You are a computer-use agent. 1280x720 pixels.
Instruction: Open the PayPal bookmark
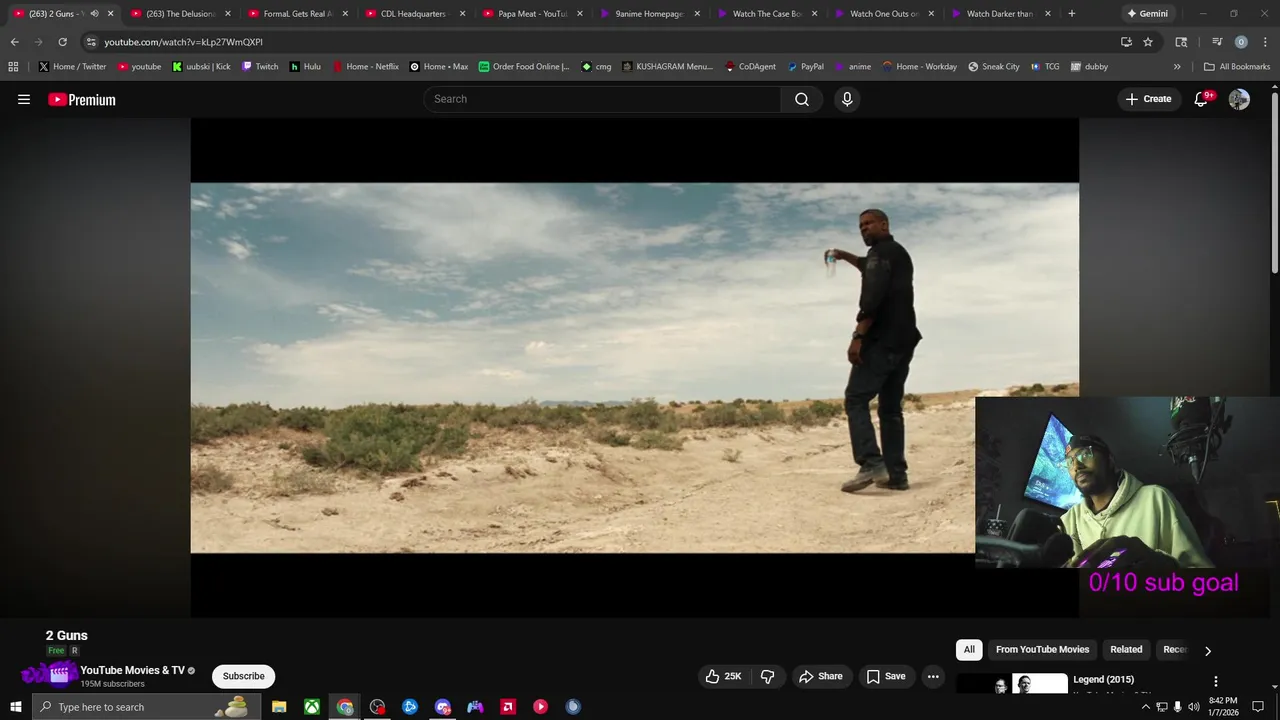pyautogui.click(x=805, y=67)
